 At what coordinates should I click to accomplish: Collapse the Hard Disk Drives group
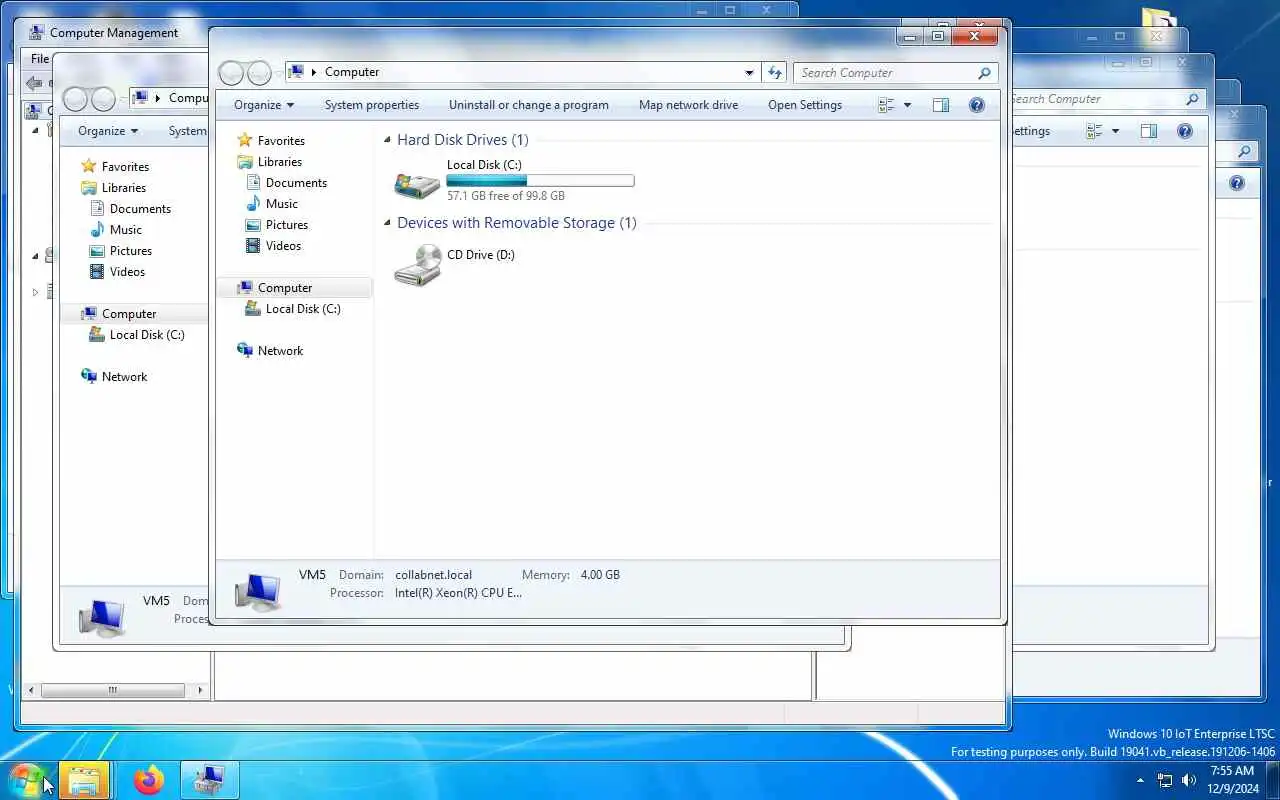(388, 141)
